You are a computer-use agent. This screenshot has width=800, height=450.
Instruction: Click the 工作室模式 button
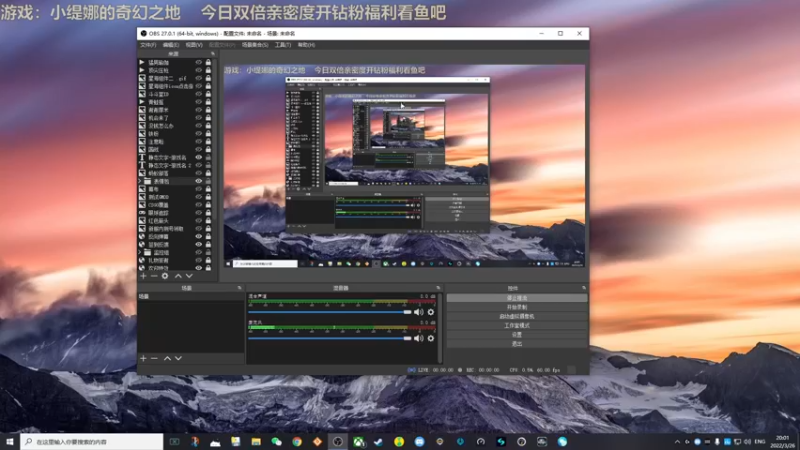coord(517,326)
